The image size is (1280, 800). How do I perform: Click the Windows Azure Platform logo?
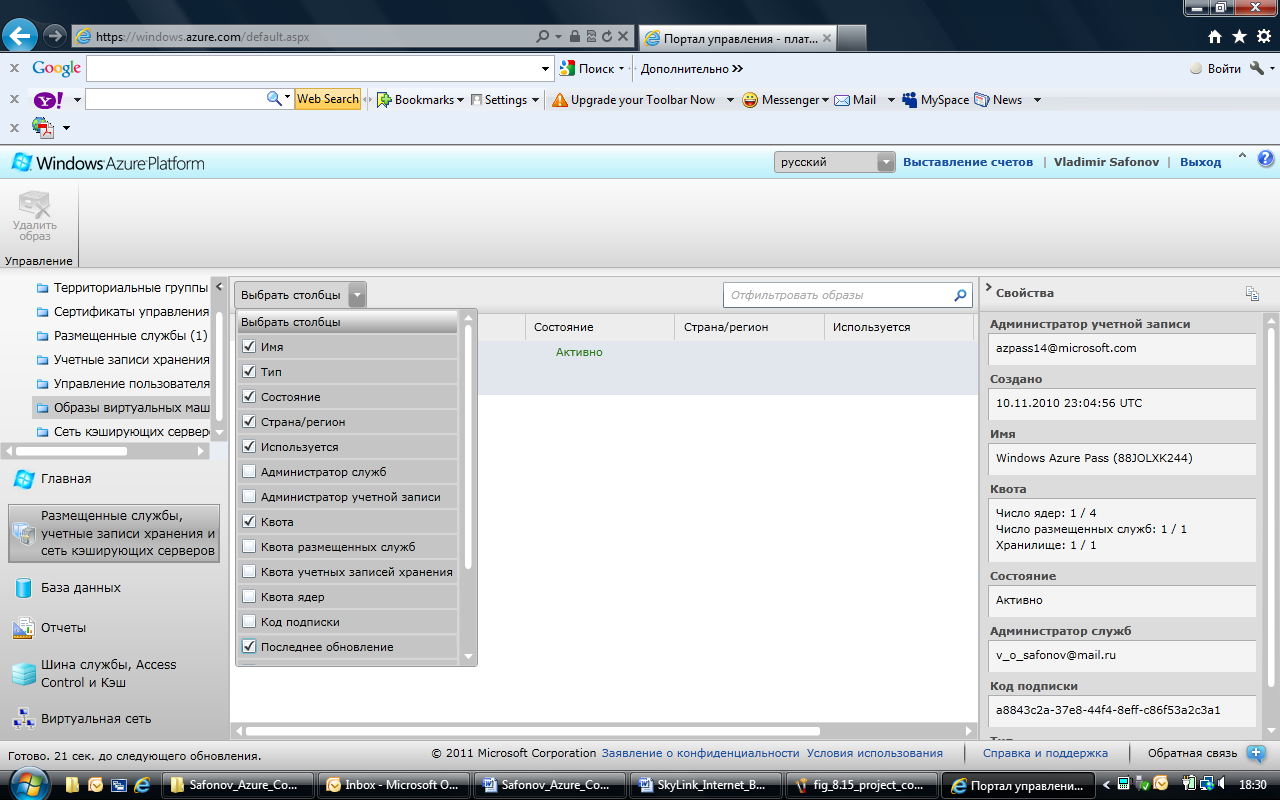coord(107,163)
